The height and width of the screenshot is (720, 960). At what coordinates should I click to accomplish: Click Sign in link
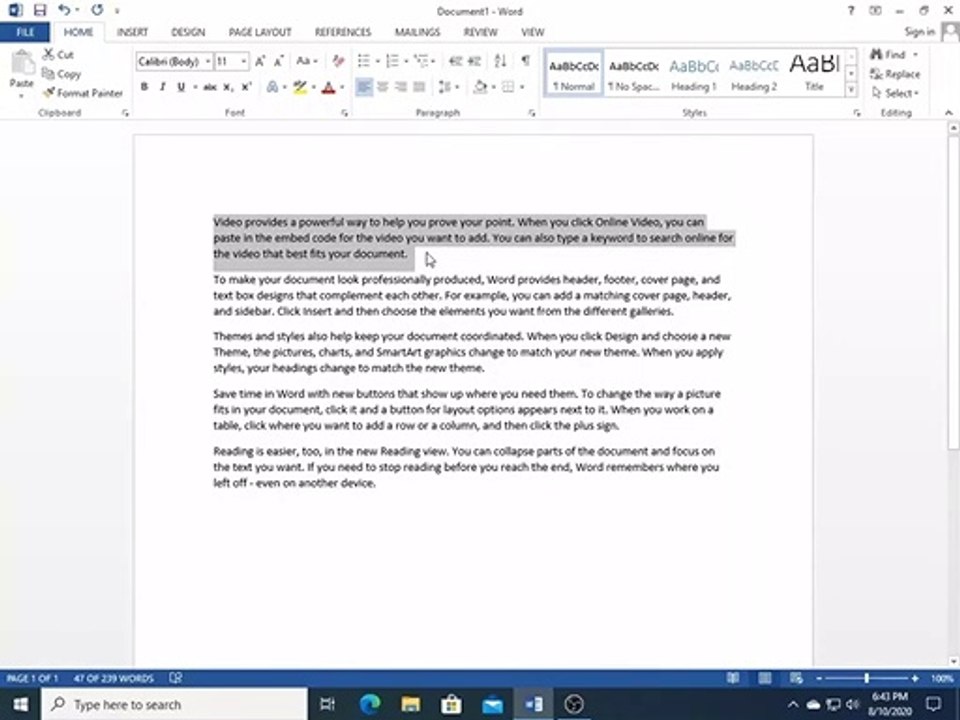click(x=920, y=32)
